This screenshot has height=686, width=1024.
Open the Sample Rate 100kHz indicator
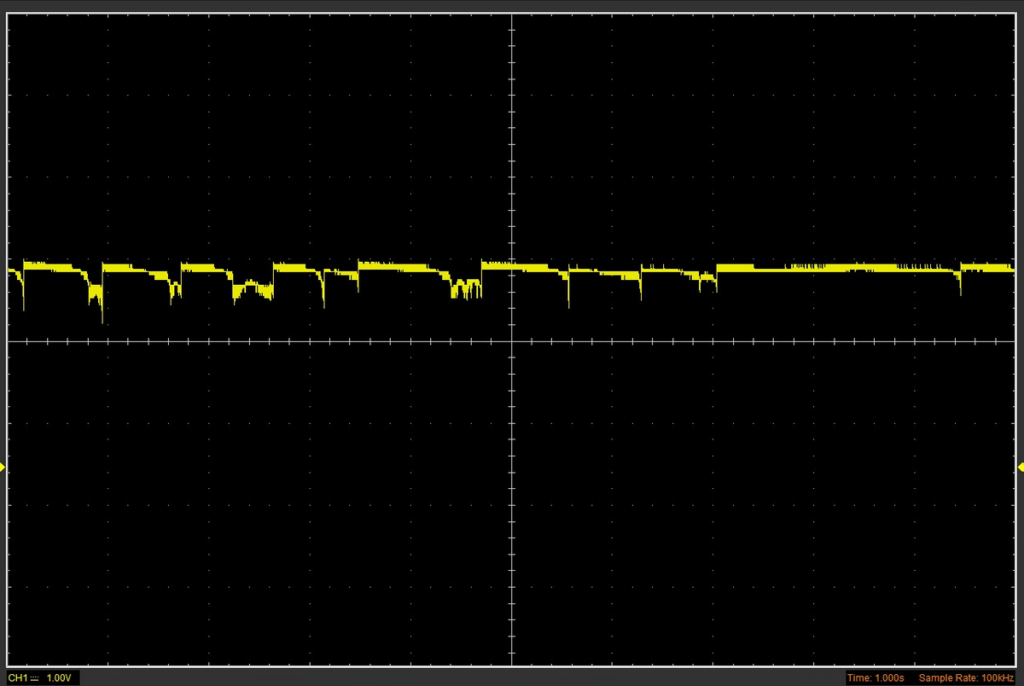tap(965, 677)
